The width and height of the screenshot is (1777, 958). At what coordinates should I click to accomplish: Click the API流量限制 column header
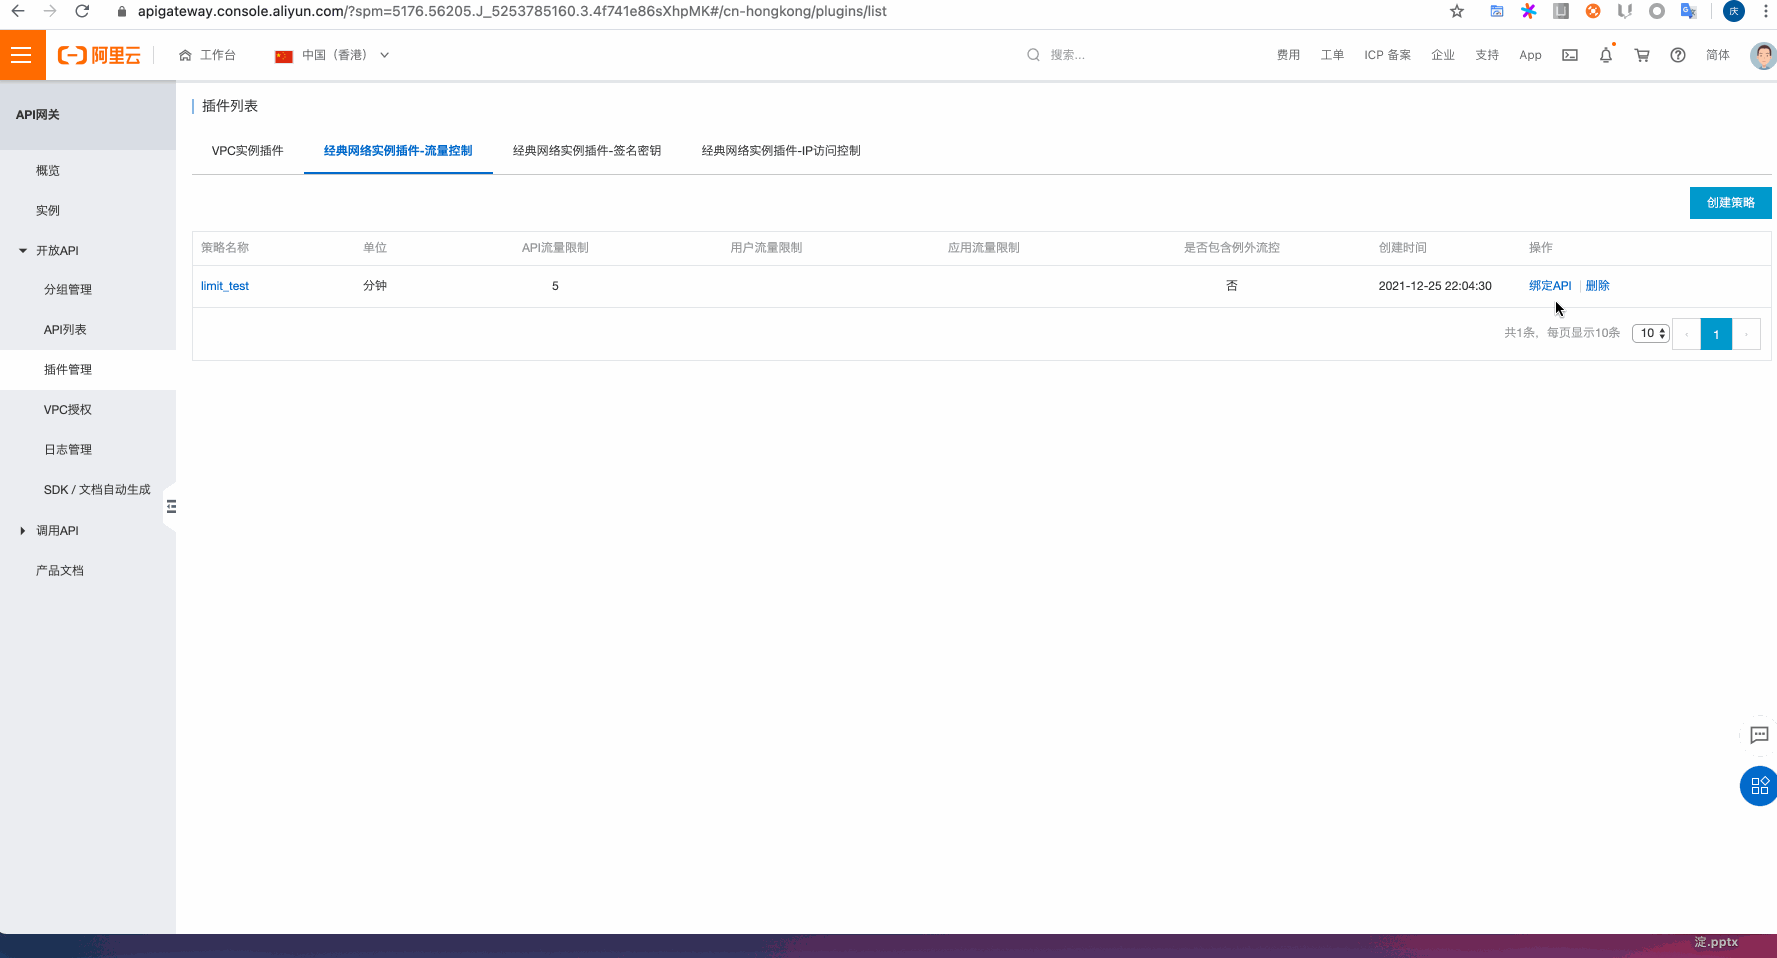click(x=555, y=248)
